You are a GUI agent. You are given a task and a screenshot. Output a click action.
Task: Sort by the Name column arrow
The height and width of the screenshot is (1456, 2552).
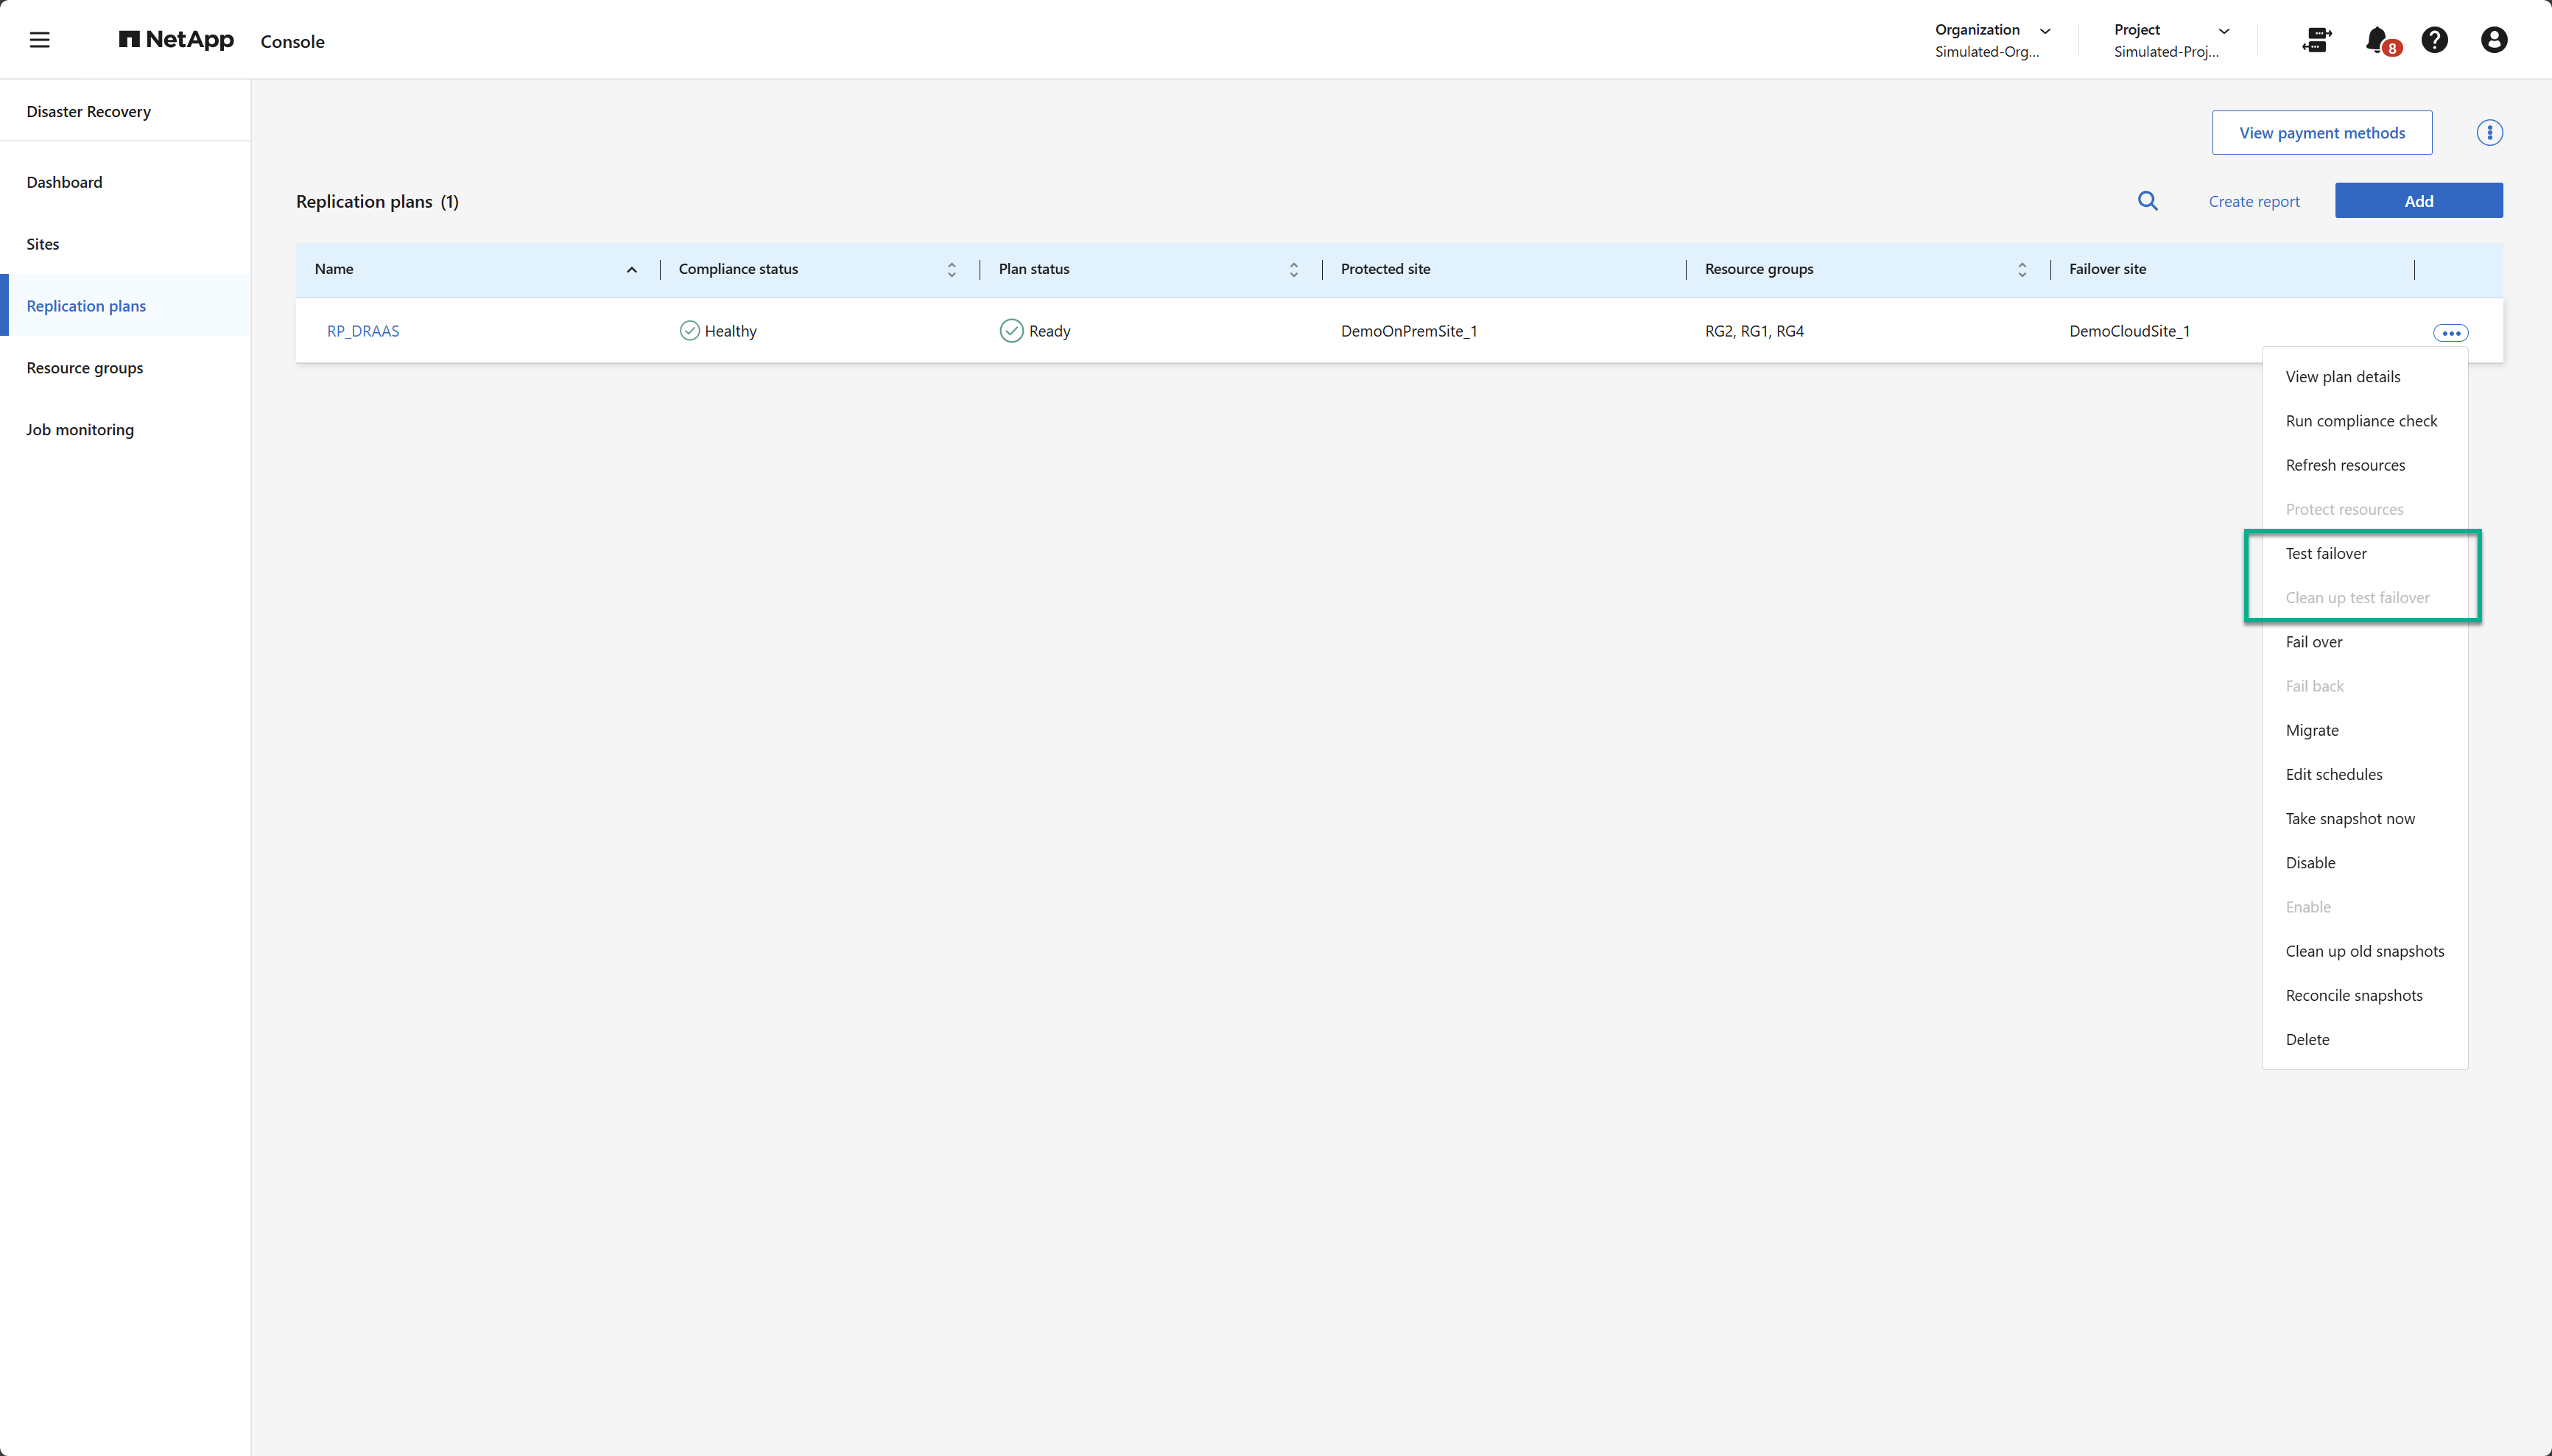pyautogui.click(x=631, y=270)
